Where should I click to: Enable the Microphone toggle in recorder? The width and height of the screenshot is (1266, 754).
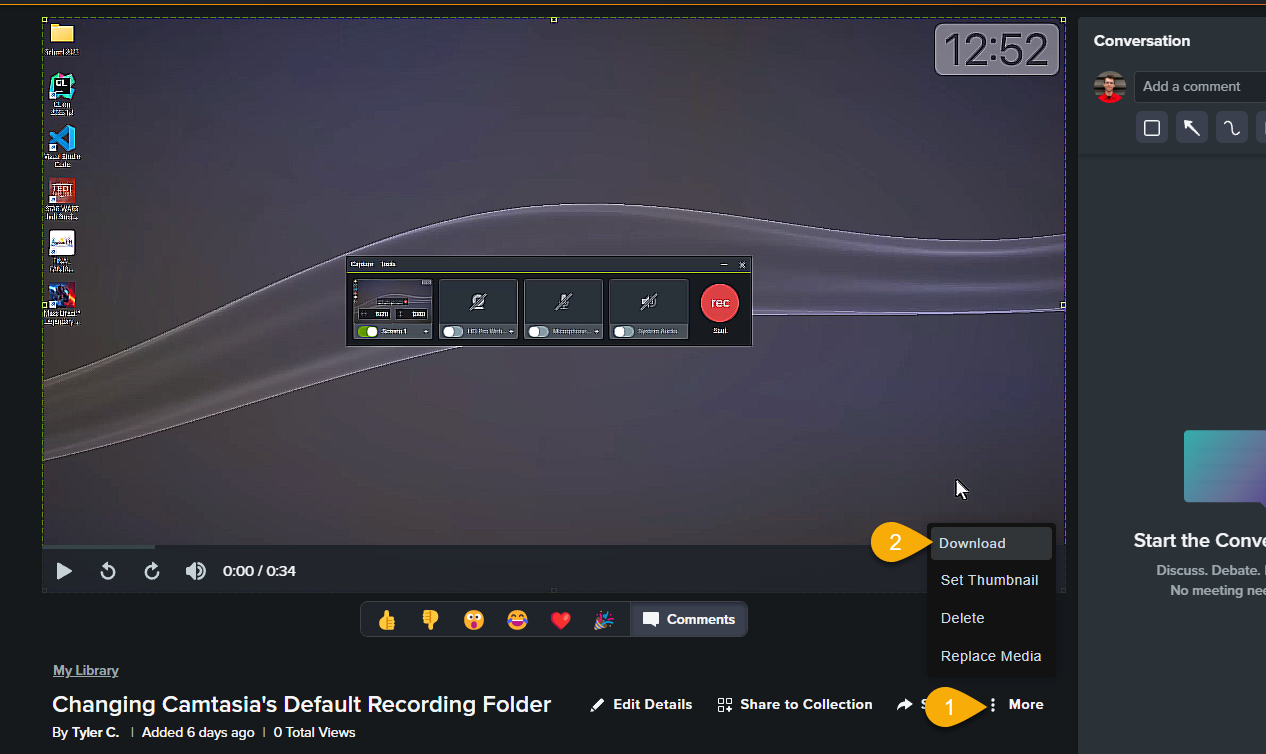539,331
